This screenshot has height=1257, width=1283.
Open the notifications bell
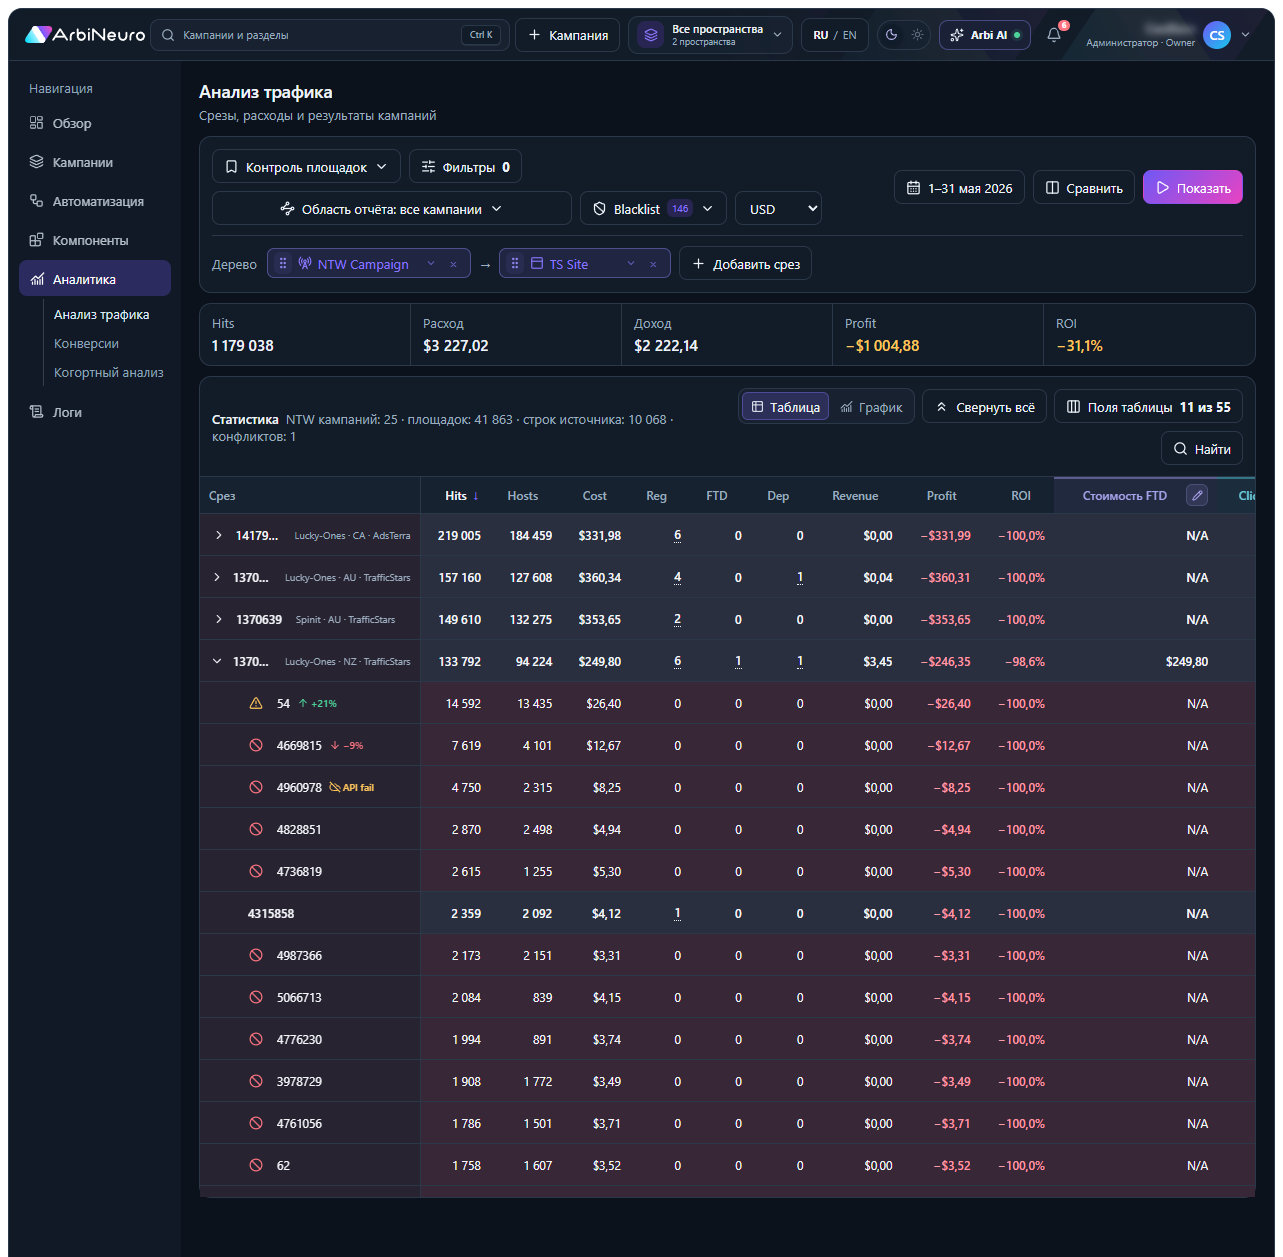coord(1054,35)
